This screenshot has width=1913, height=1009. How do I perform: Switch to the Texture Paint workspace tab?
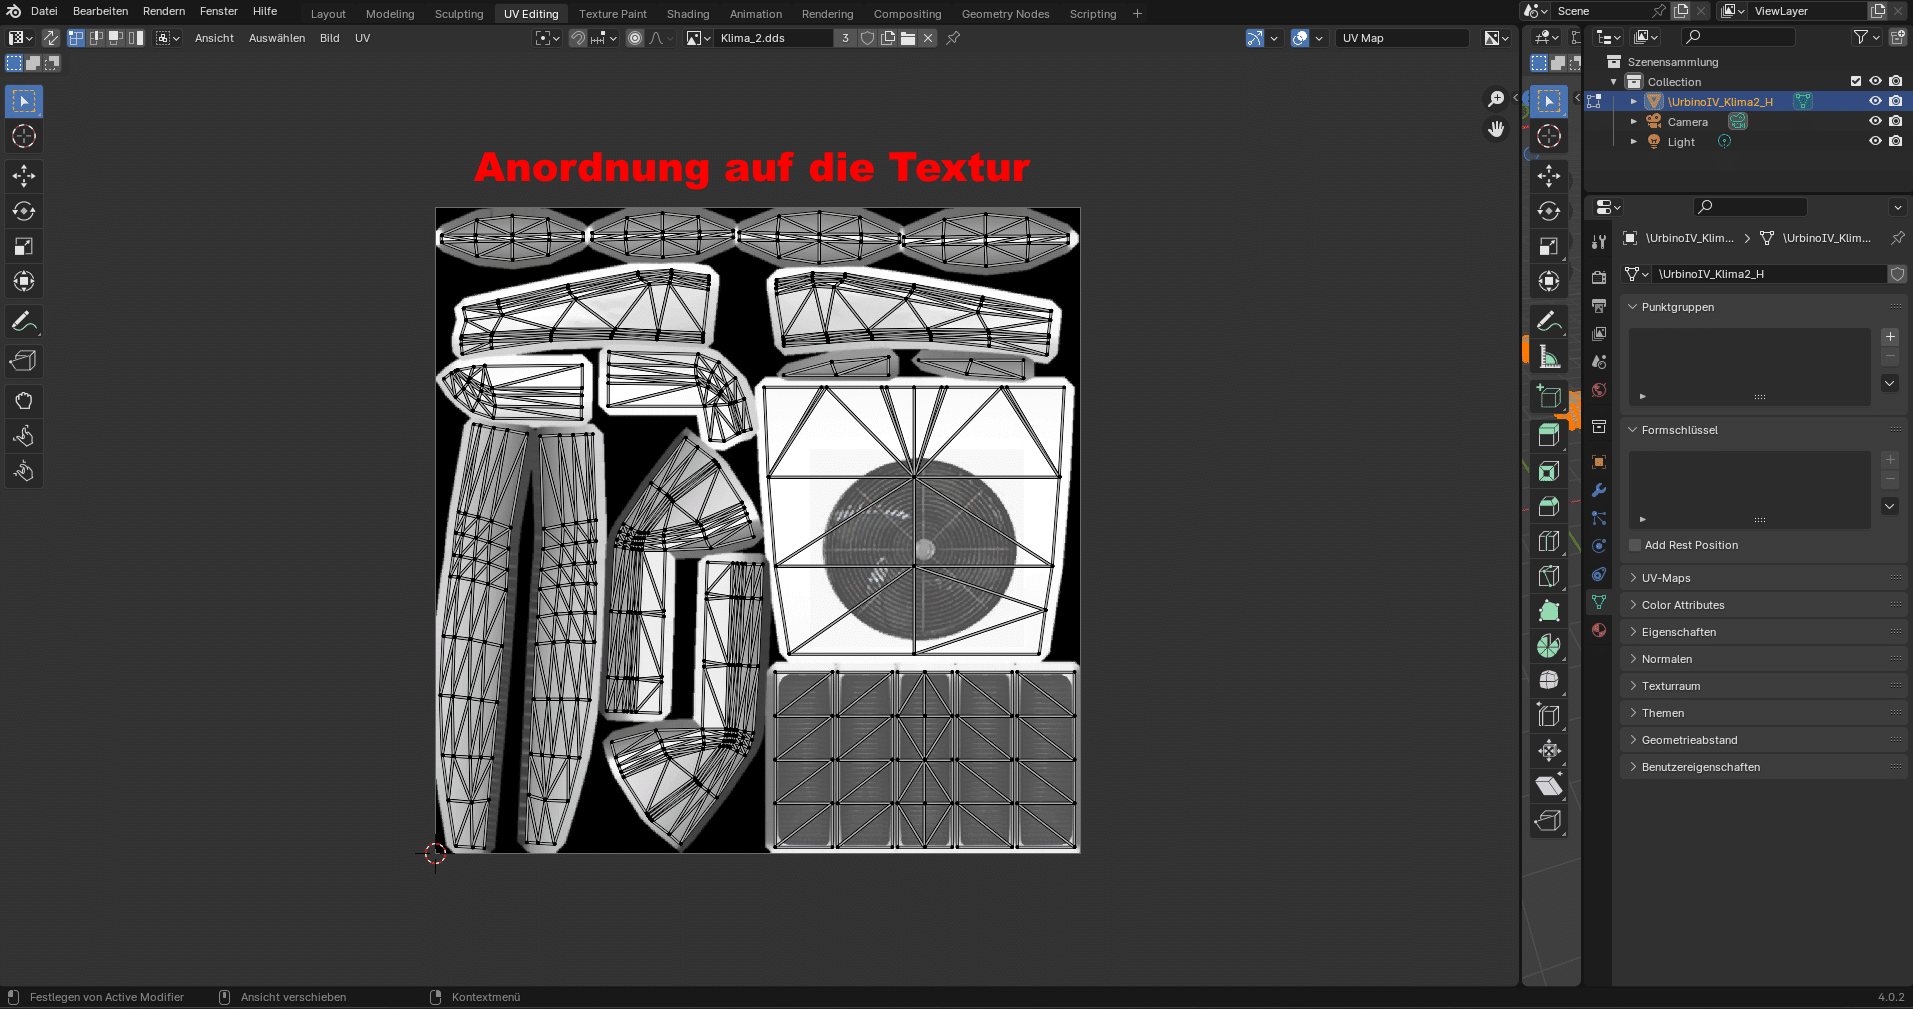[x=612, y=14]
